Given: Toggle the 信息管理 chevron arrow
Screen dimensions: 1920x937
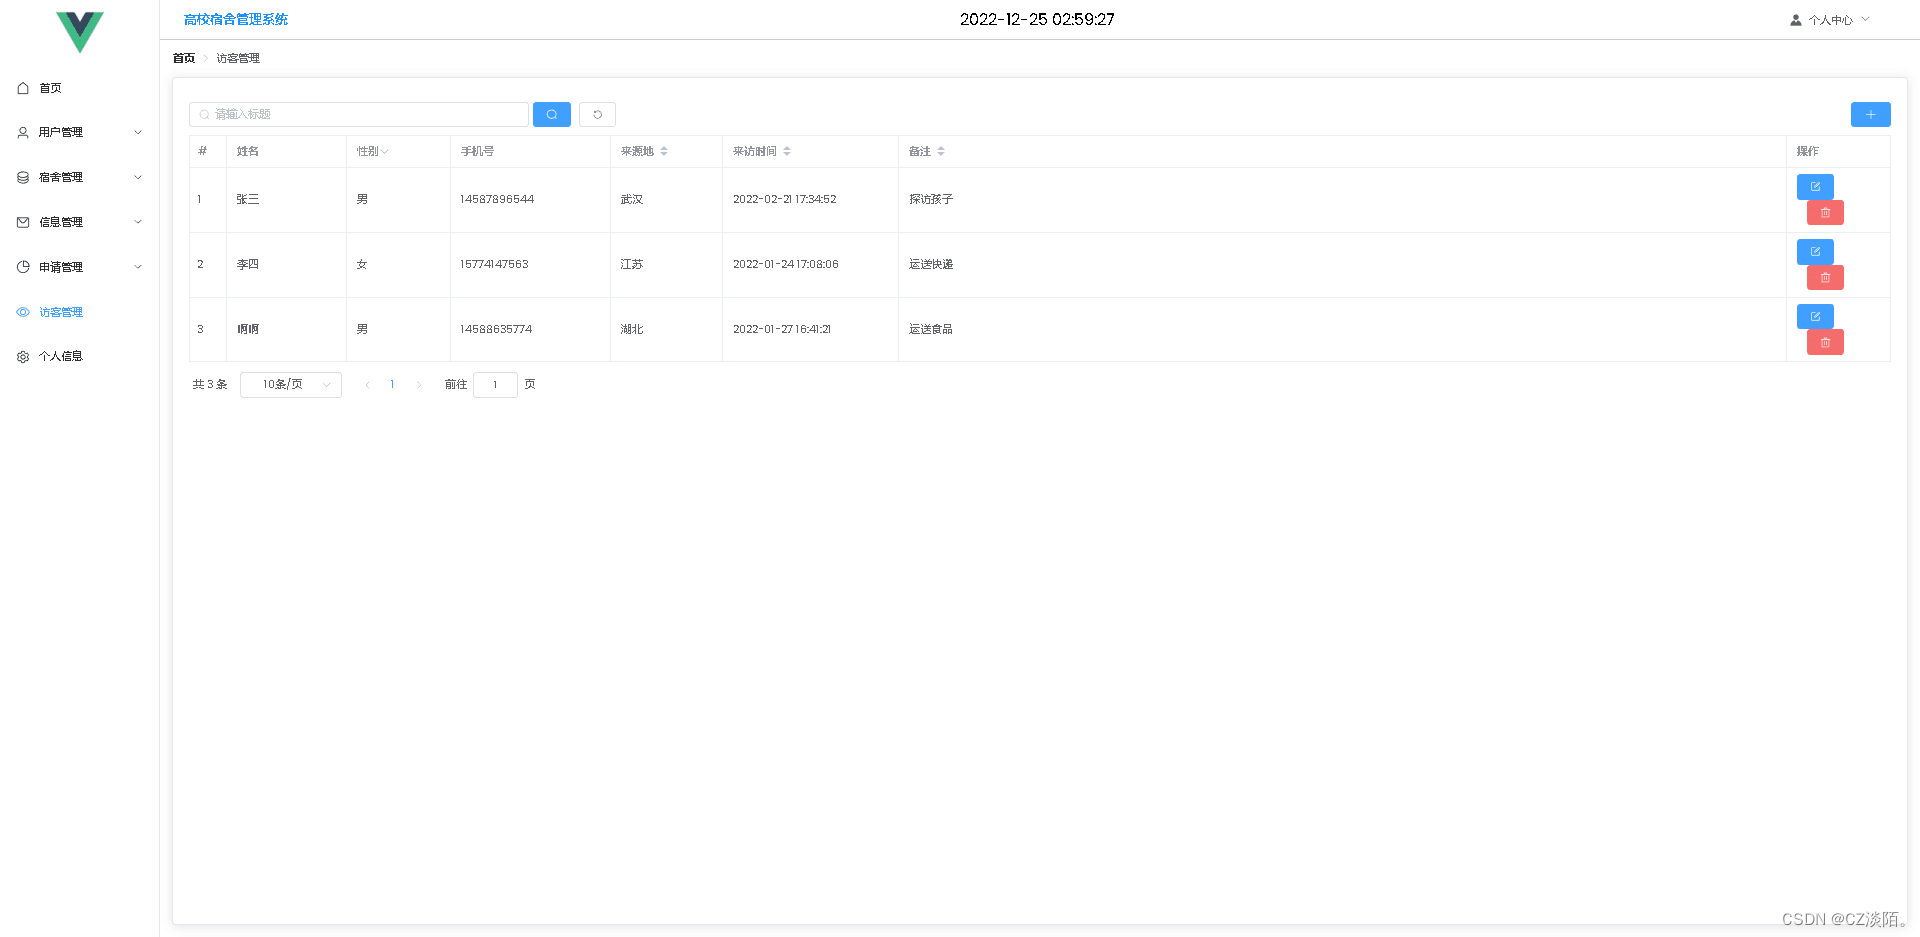Looking at the screenshot, I should pos(138,222).
